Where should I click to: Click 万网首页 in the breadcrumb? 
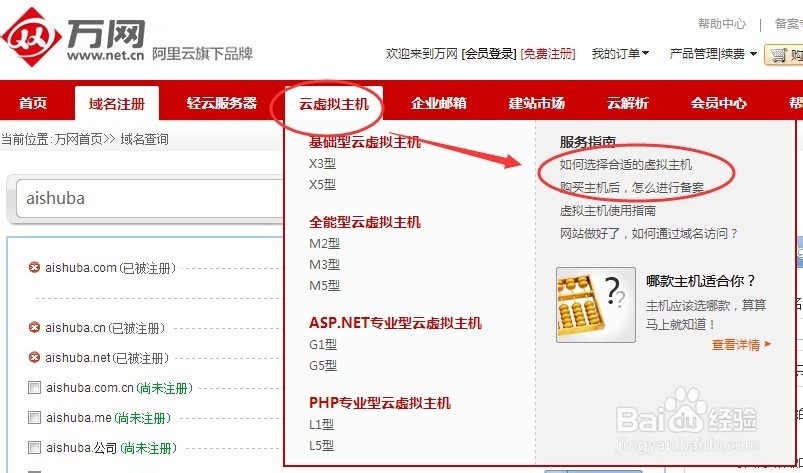(79, 139)
